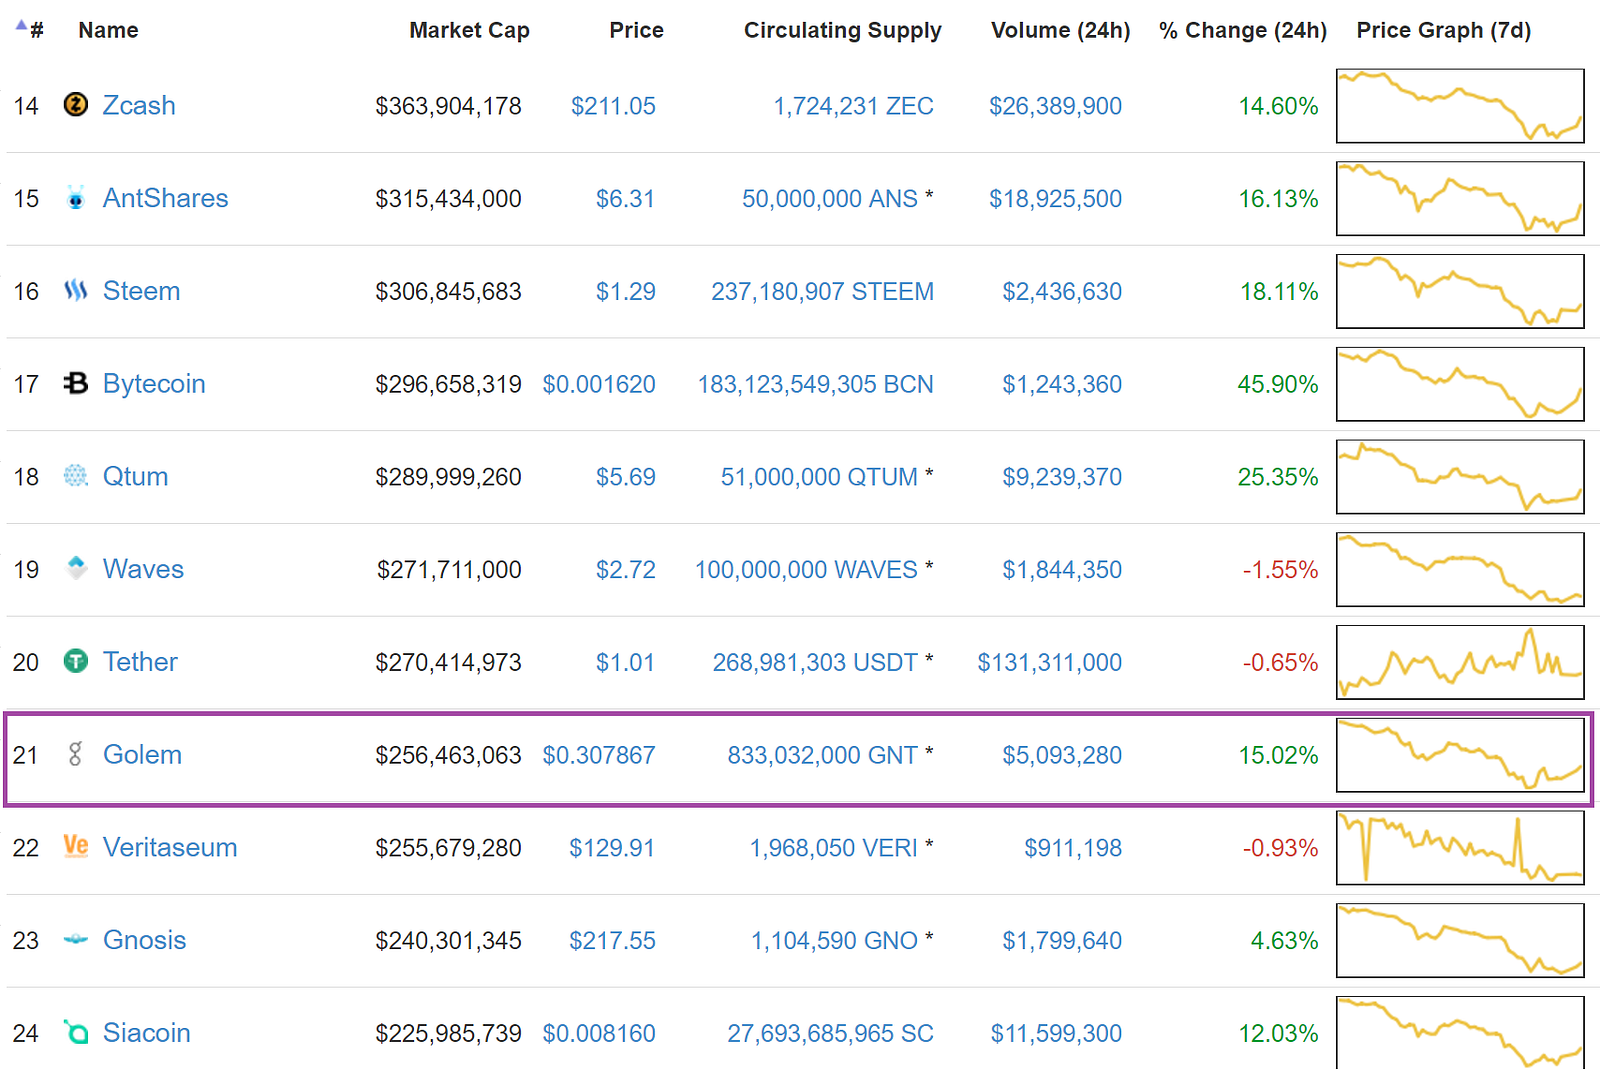Click Siacoin supply 27,693,685,965 SC
Image resolution: width=1600 pixels, height=1074 pixels.
[830, 1033]
